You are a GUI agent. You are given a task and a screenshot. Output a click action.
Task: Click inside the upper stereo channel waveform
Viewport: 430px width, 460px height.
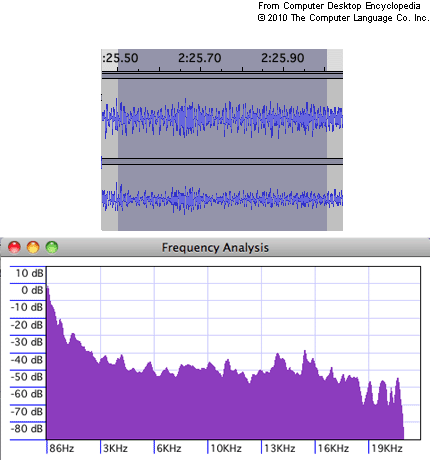[x=222, y=117]
